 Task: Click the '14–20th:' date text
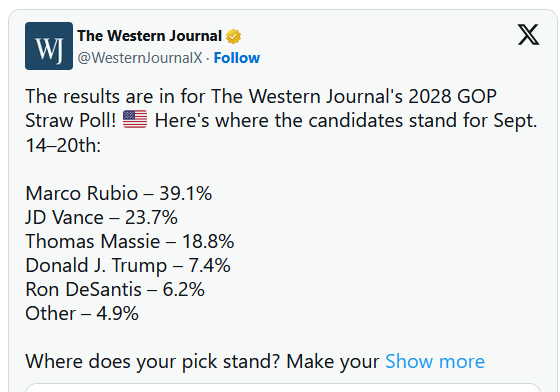coord(63,145)
